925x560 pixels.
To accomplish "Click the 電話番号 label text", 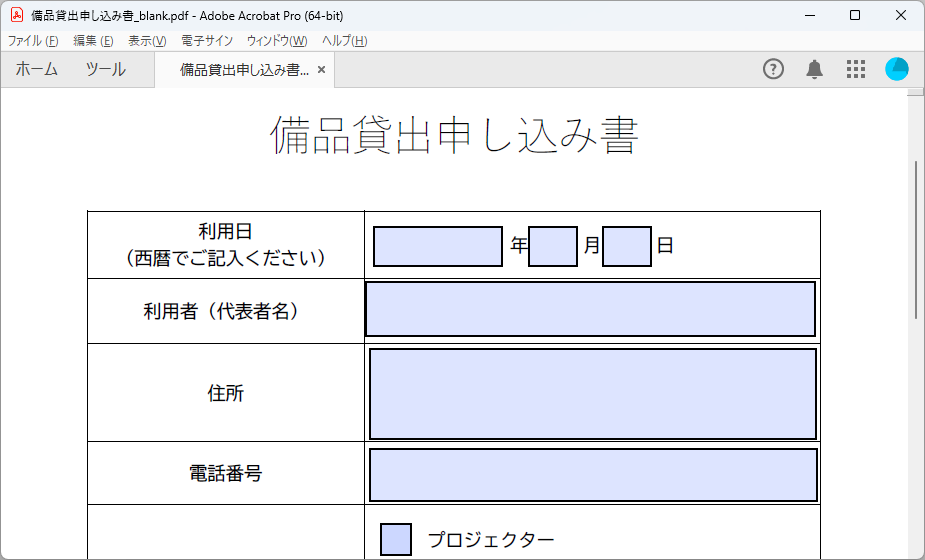I will [x=225, y=473].
